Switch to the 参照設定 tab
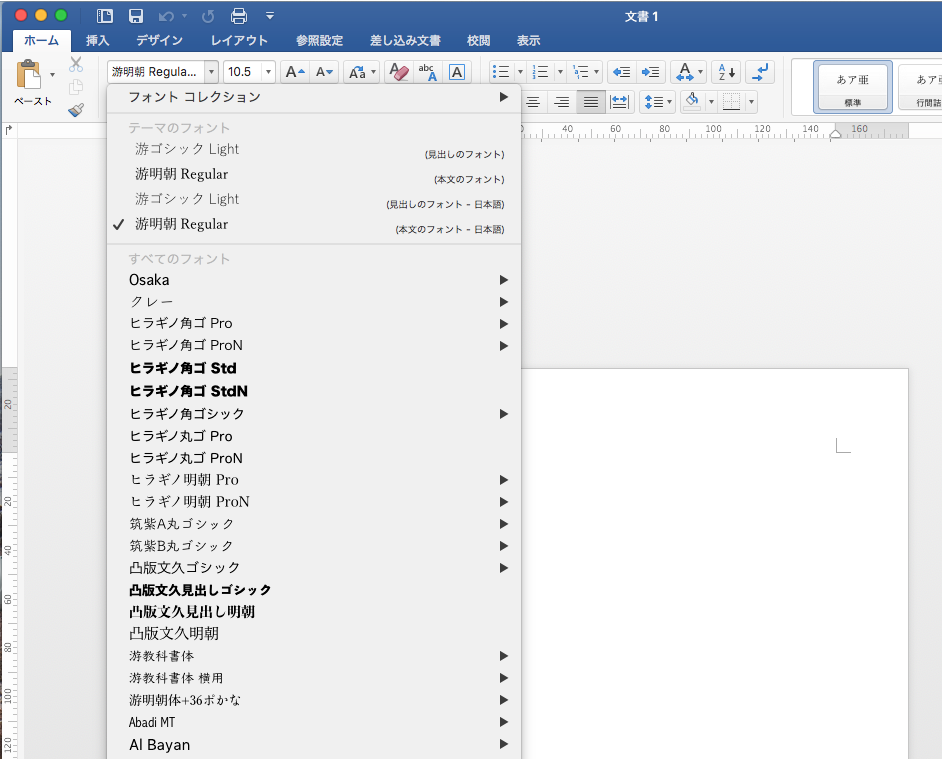Screen dimensions: 942x759 coord(319,40)
